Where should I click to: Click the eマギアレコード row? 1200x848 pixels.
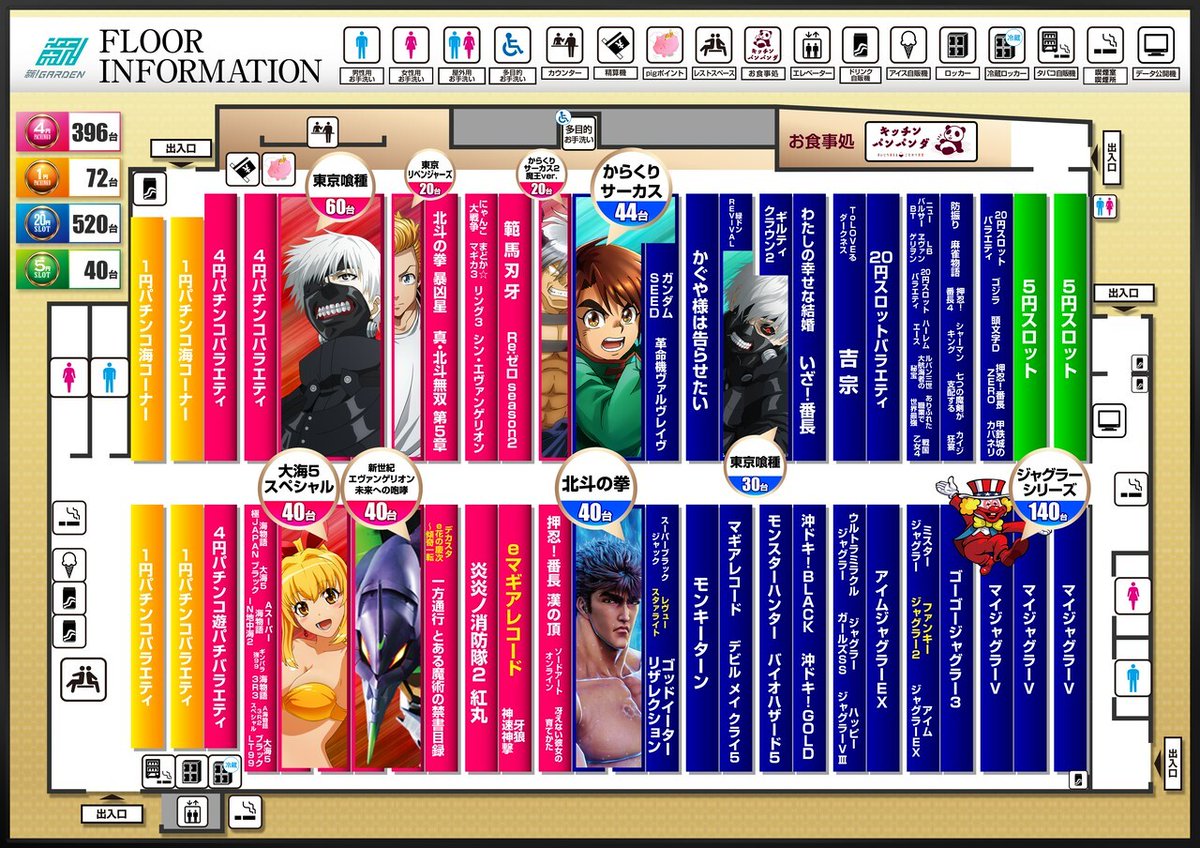[516, 638]
